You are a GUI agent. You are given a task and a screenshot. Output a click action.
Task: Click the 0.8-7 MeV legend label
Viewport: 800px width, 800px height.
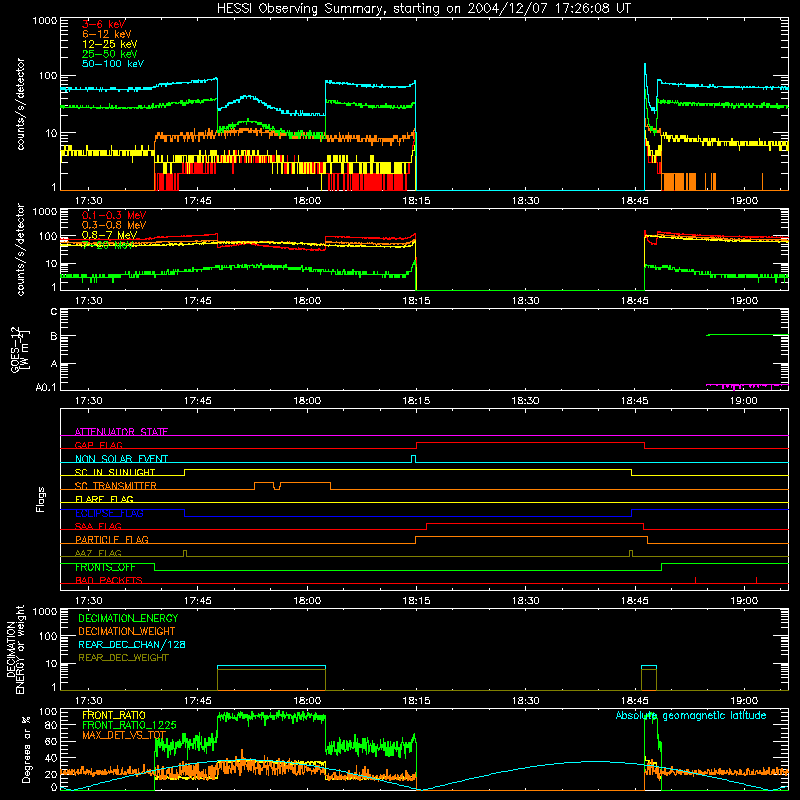pos(109,235)
